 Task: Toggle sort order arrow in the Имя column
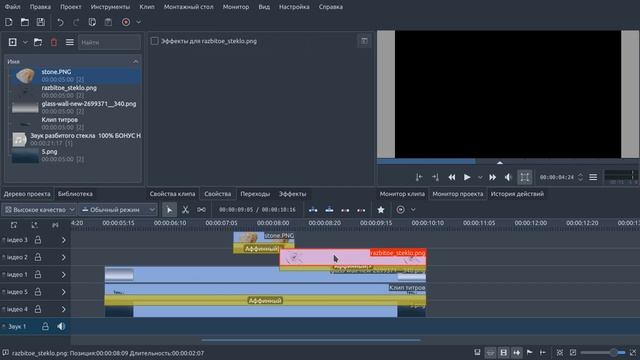point(136,62)
